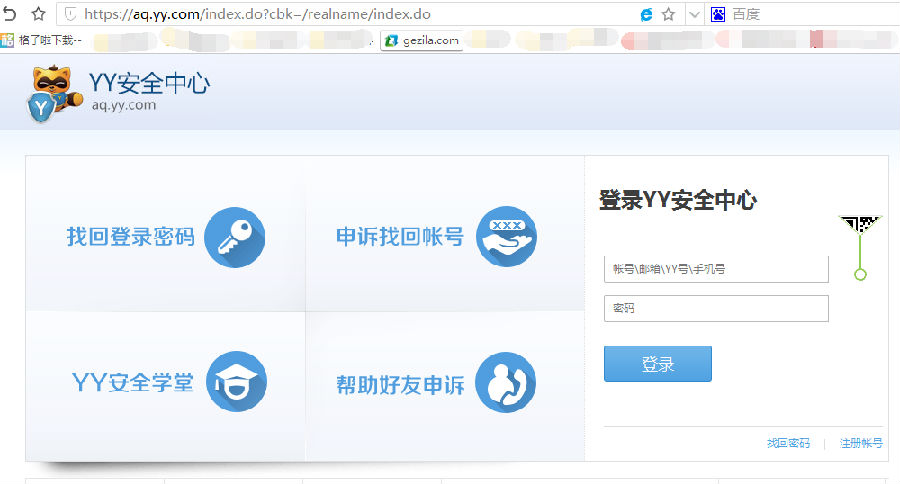Screen dimensions: 900x484
Task: Open 找回登录密码 link
Action: (131, 237)
